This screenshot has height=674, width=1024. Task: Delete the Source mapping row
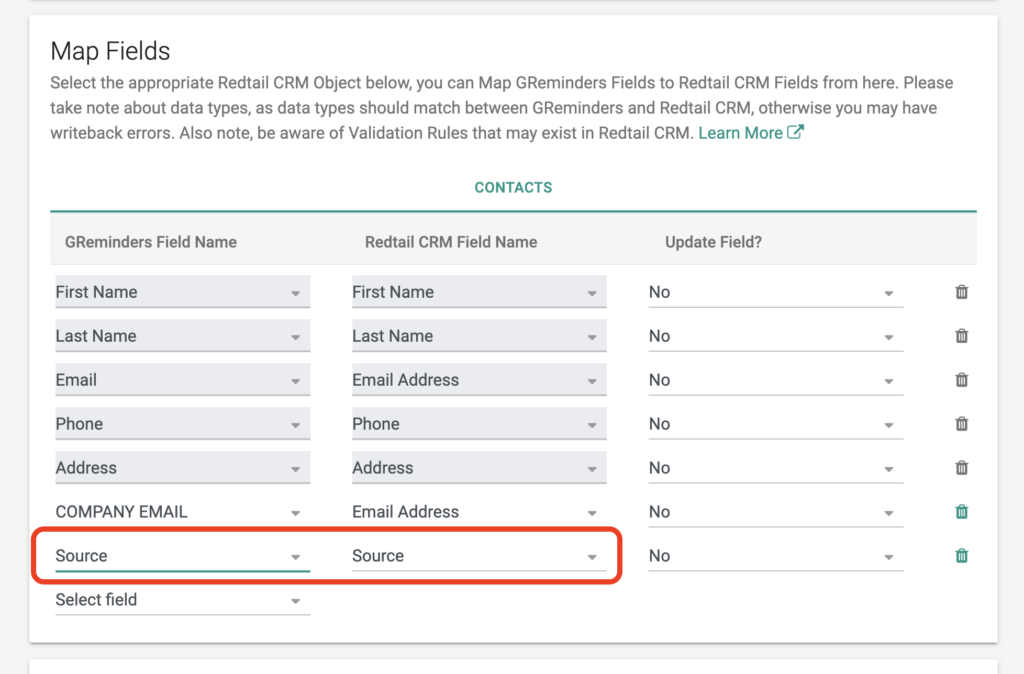[961, 556]
